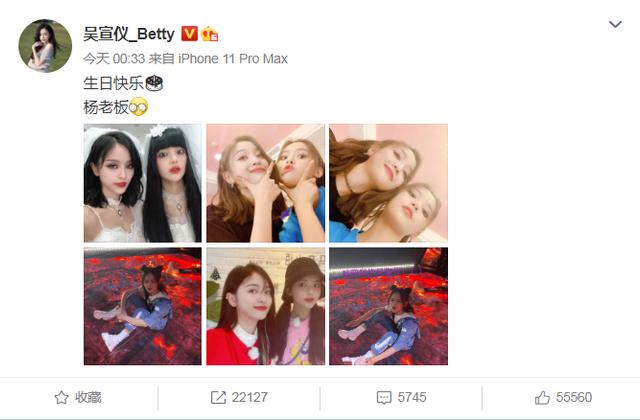
Task: Click the iPhone 11 Pro Max source link
Action: (x=233, y=59)
